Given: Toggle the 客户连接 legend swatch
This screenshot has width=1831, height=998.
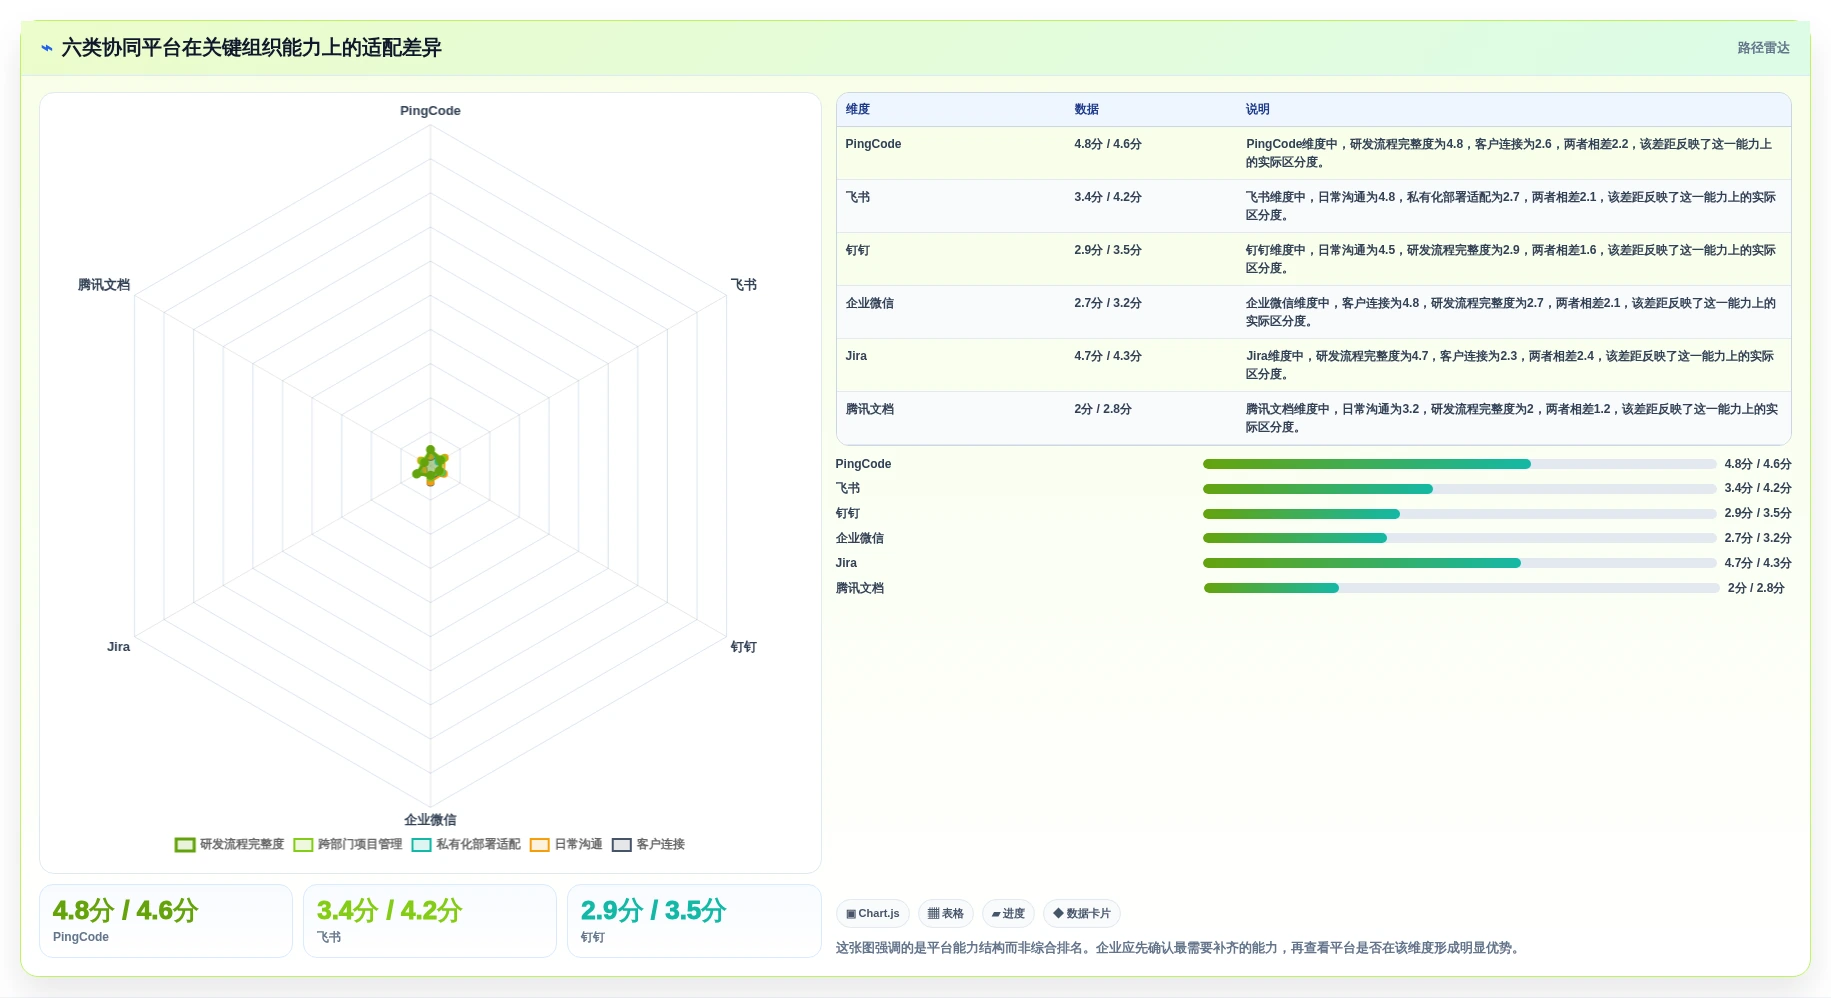Looking at the screenshot, I should coord(622,845).
